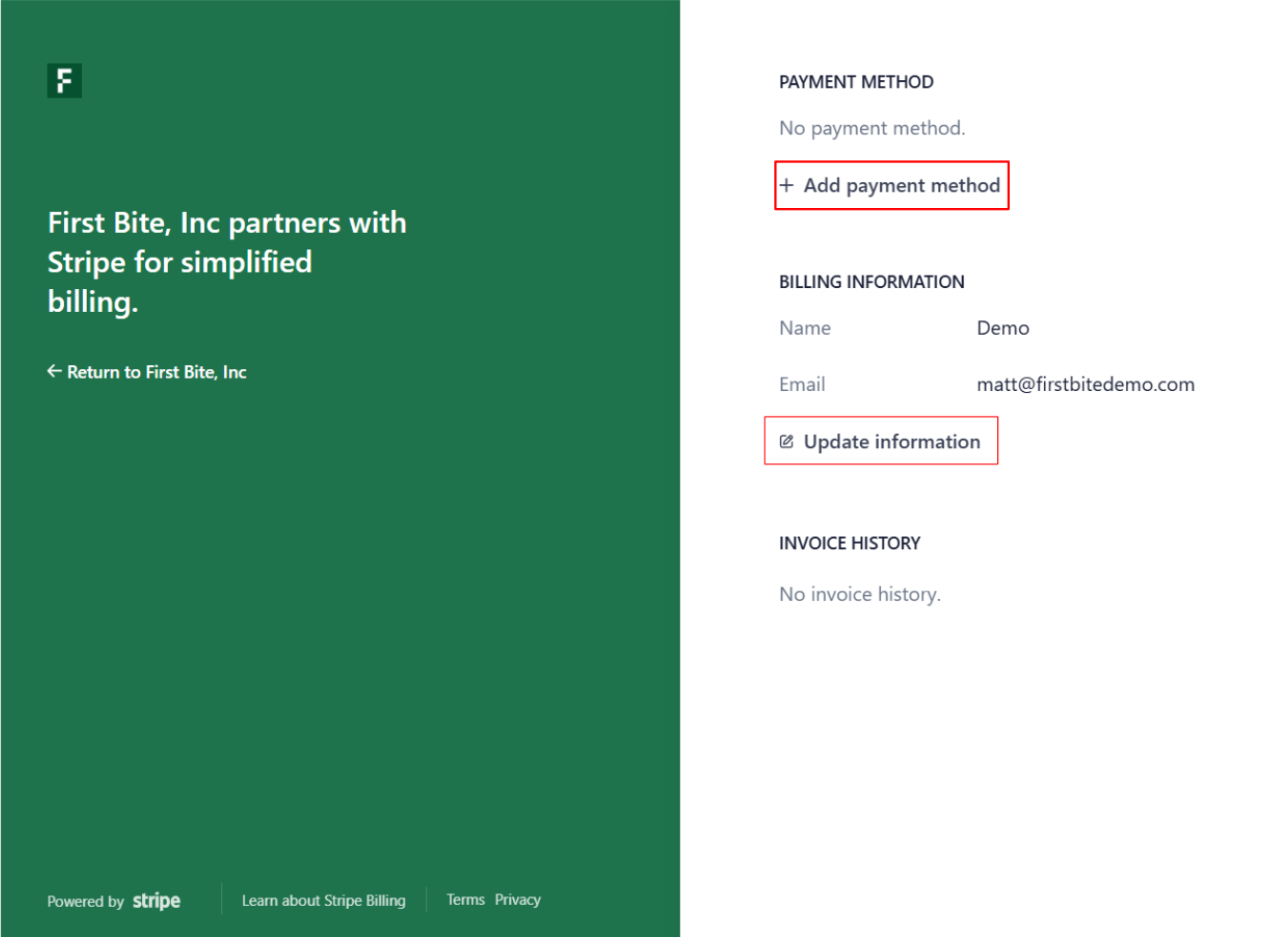
Task: Open Update information for billing
Action: [881, 441]
